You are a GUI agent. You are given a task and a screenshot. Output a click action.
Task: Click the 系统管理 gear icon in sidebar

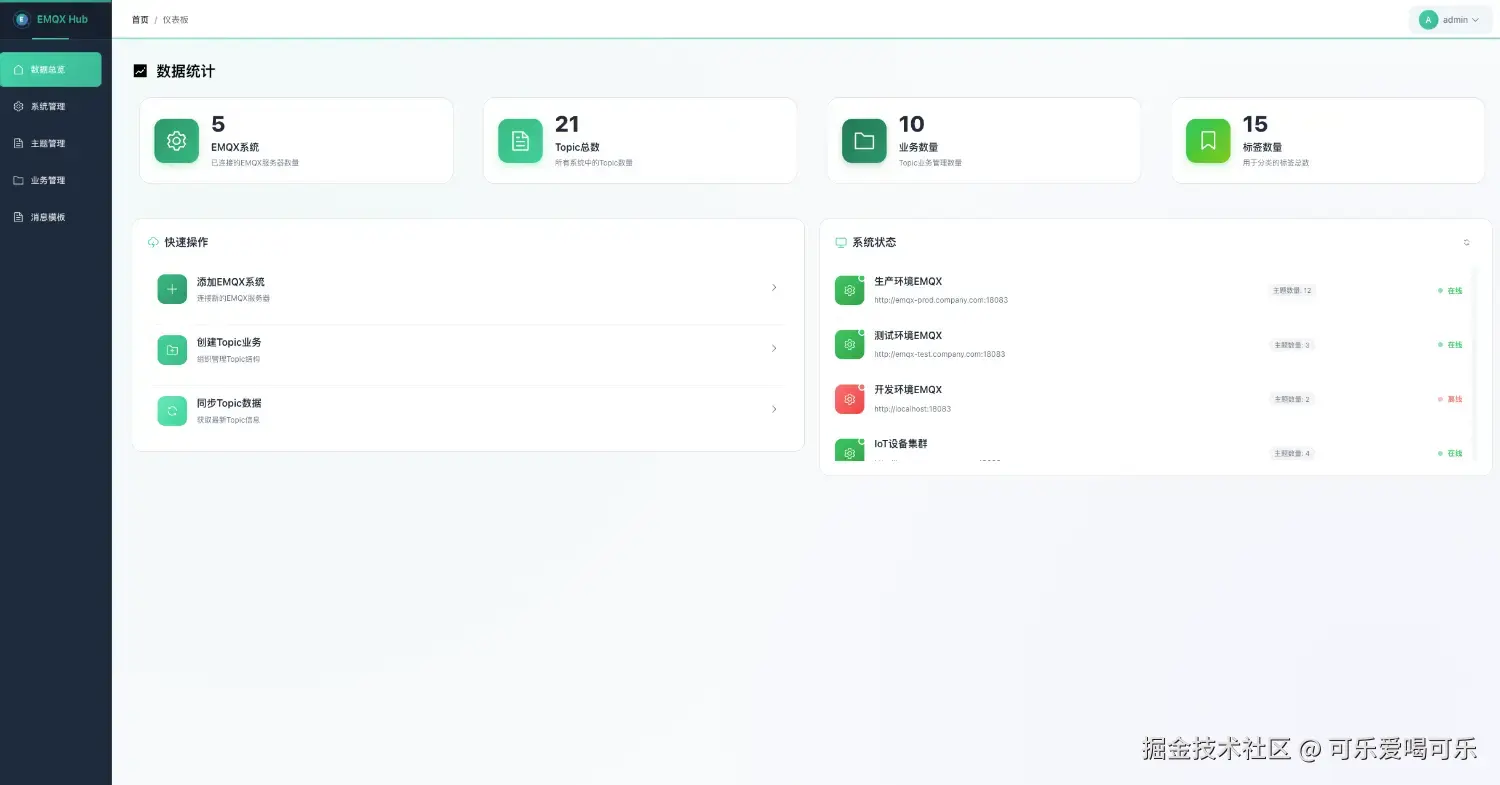coord(18,106)
